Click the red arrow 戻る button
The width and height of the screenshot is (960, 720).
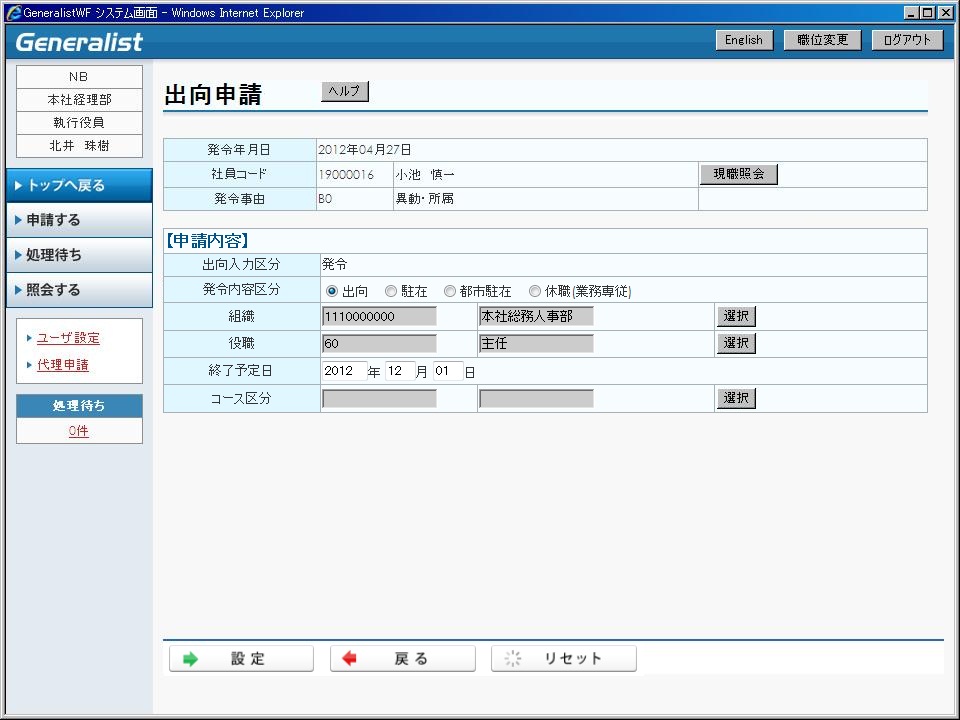pos(403,659)
